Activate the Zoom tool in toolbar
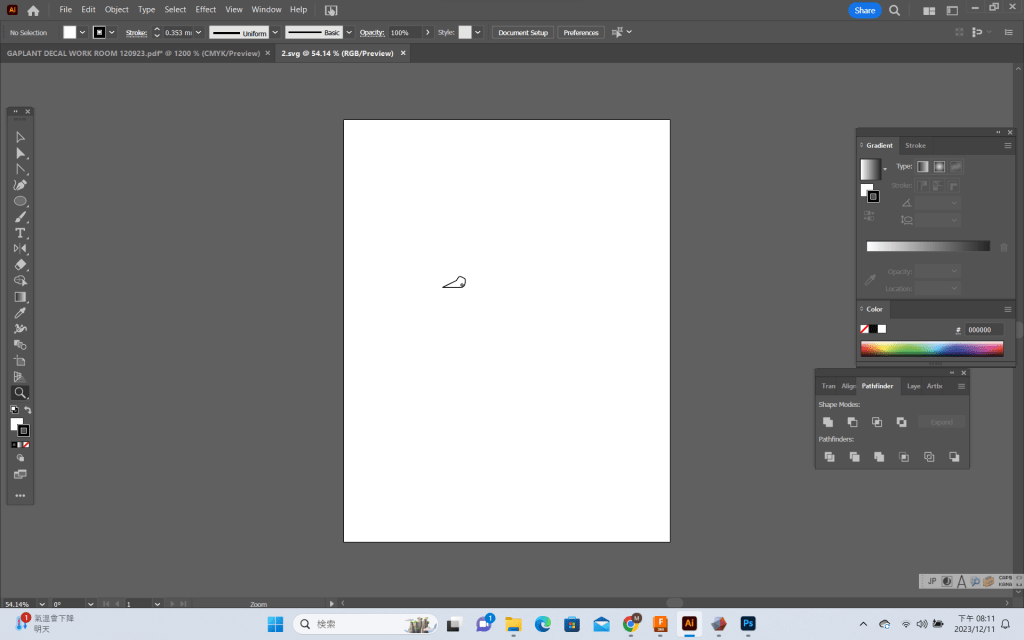Viewport: 1024px width, 640px height. [x=20, y=393]
